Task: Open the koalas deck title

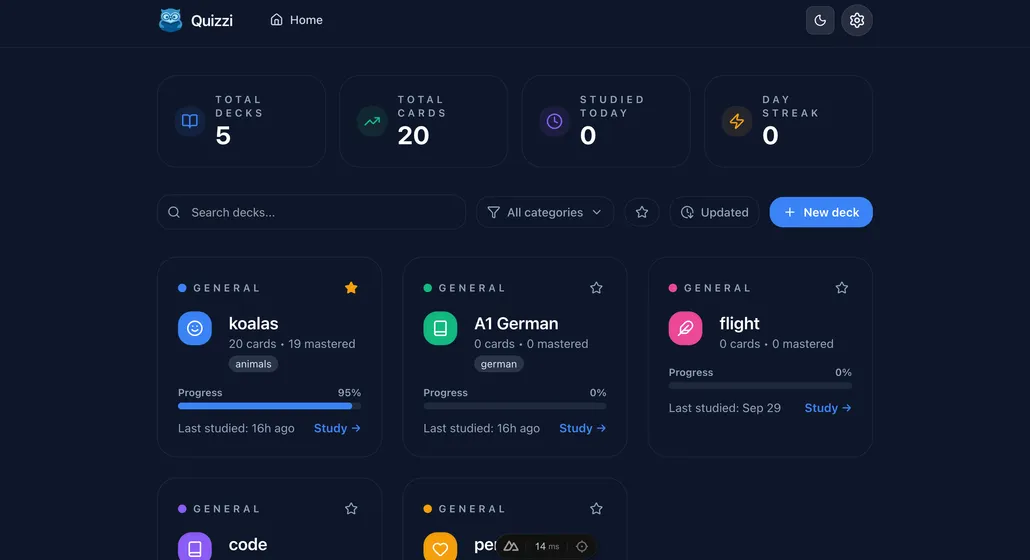Action: pos(254,324)
